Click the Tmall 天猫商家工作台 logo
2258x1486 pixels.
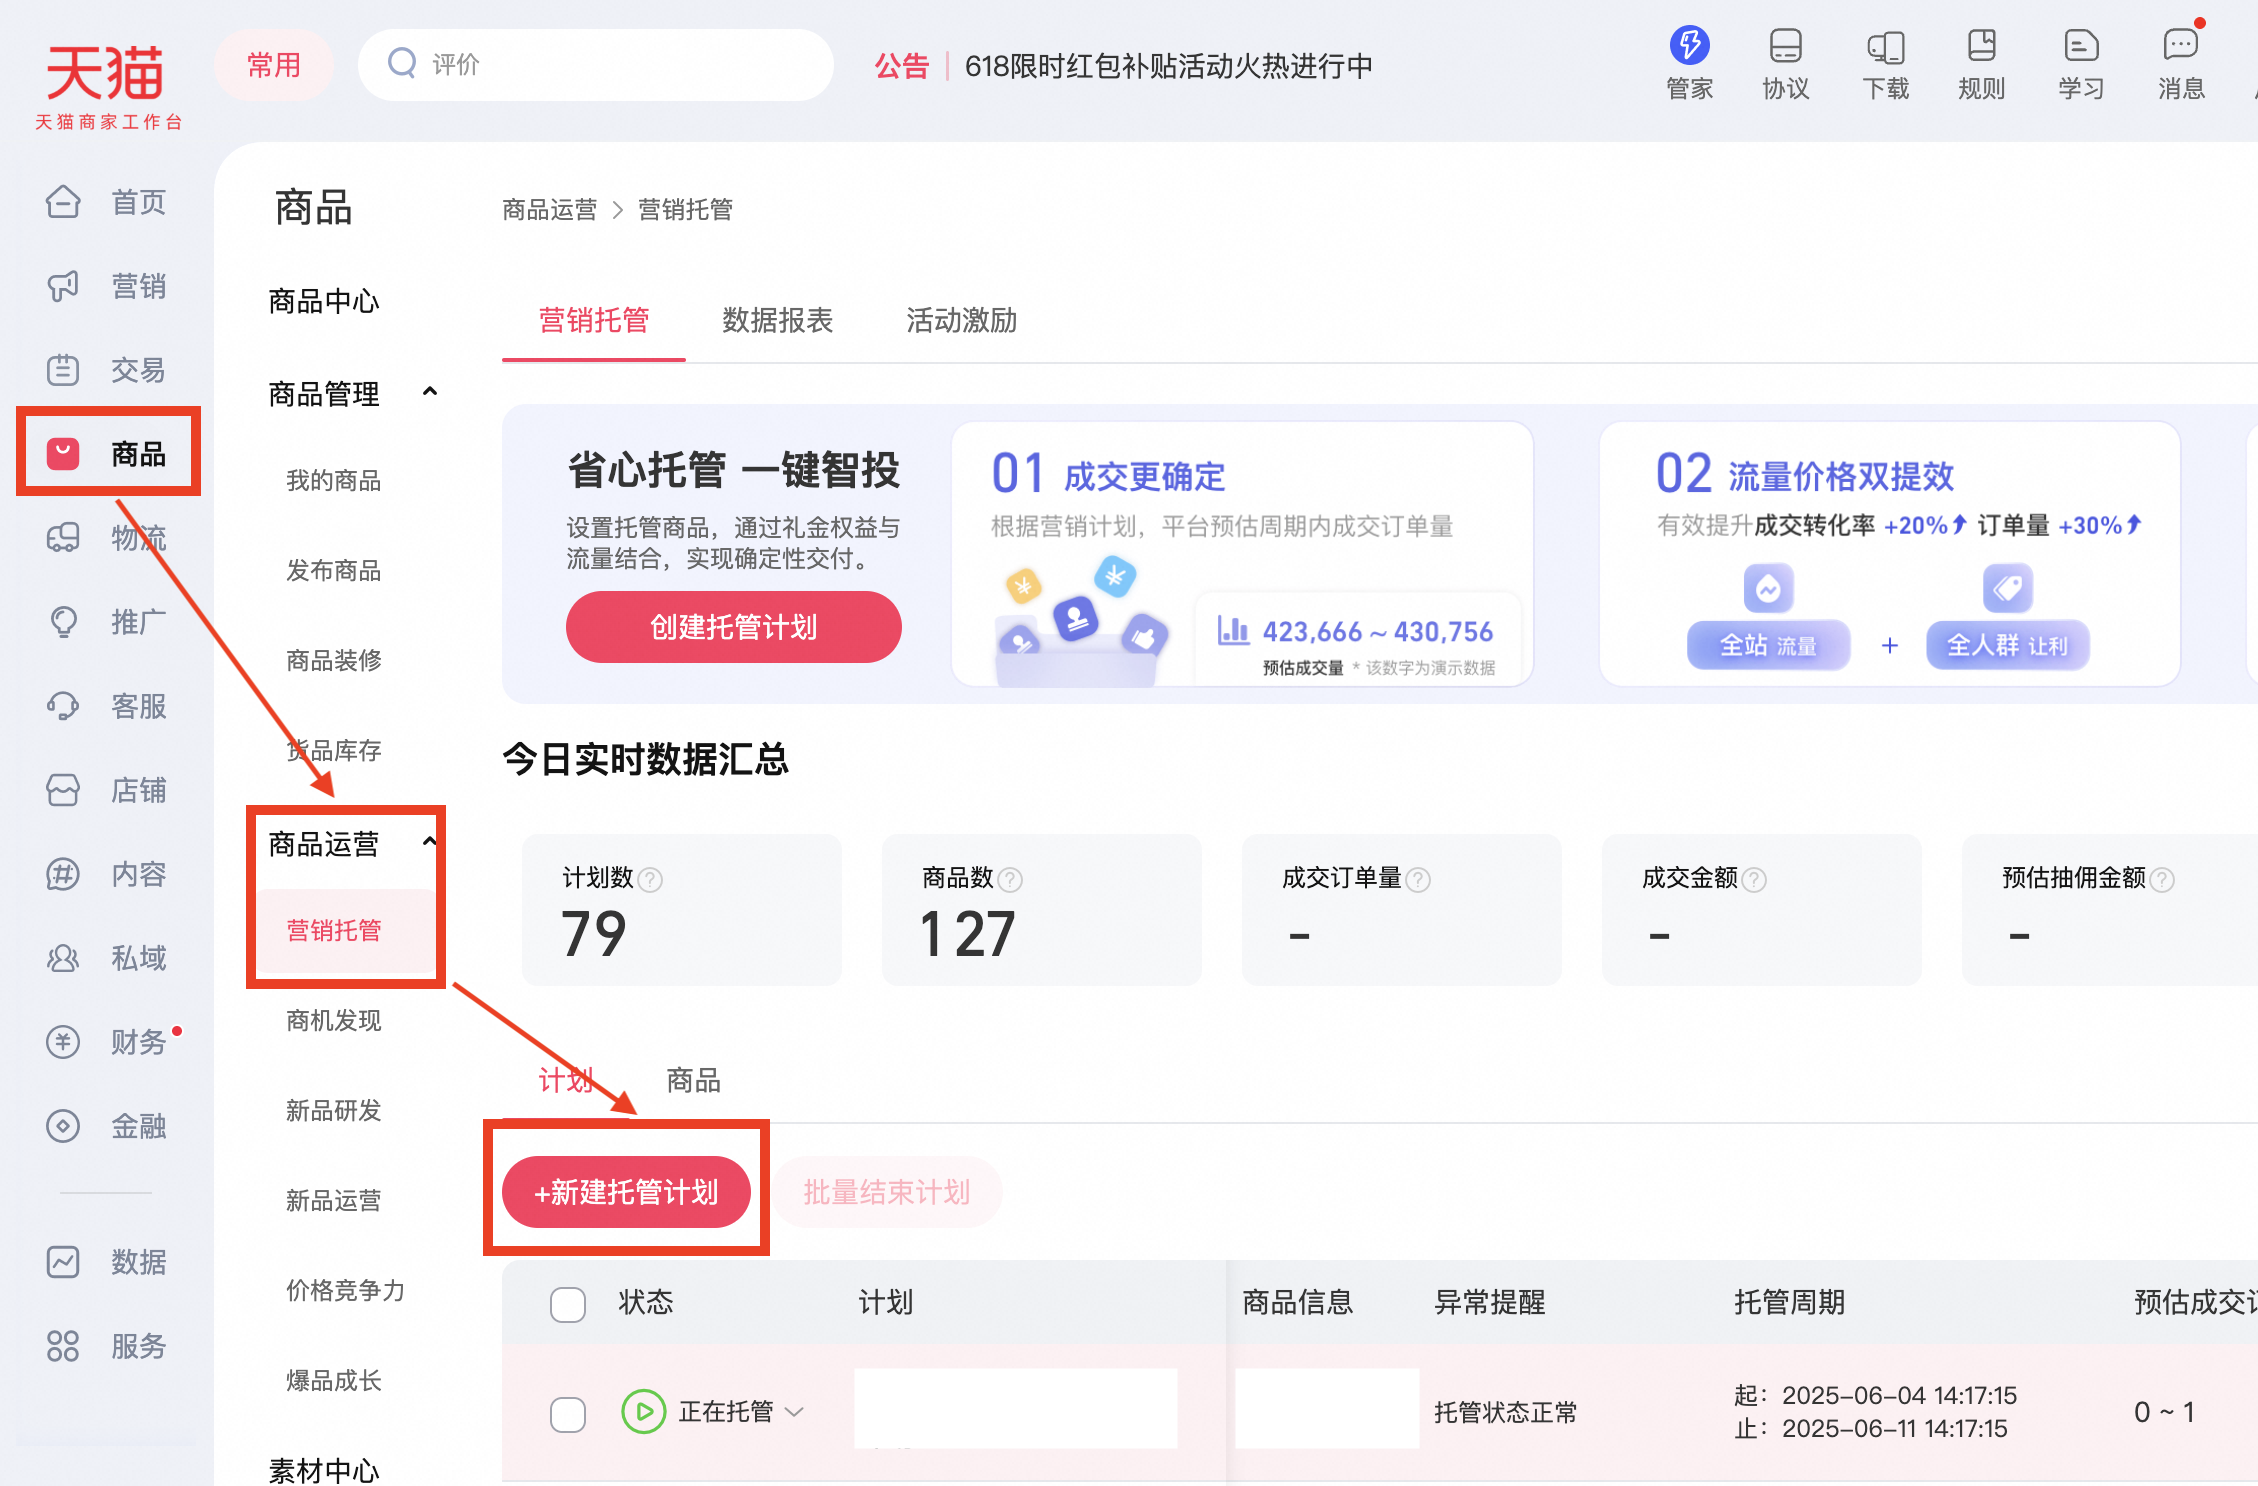coord(107,86)
